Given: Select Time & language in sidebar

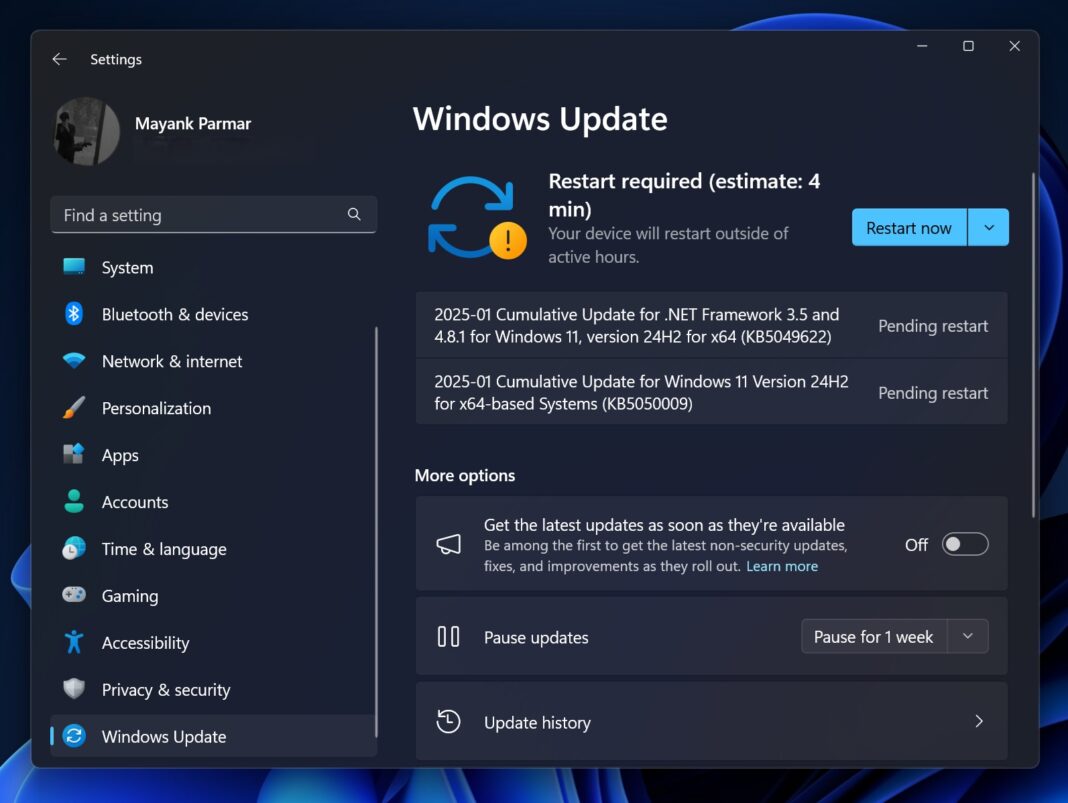Looking at the screenshot, I should point(74,549).
